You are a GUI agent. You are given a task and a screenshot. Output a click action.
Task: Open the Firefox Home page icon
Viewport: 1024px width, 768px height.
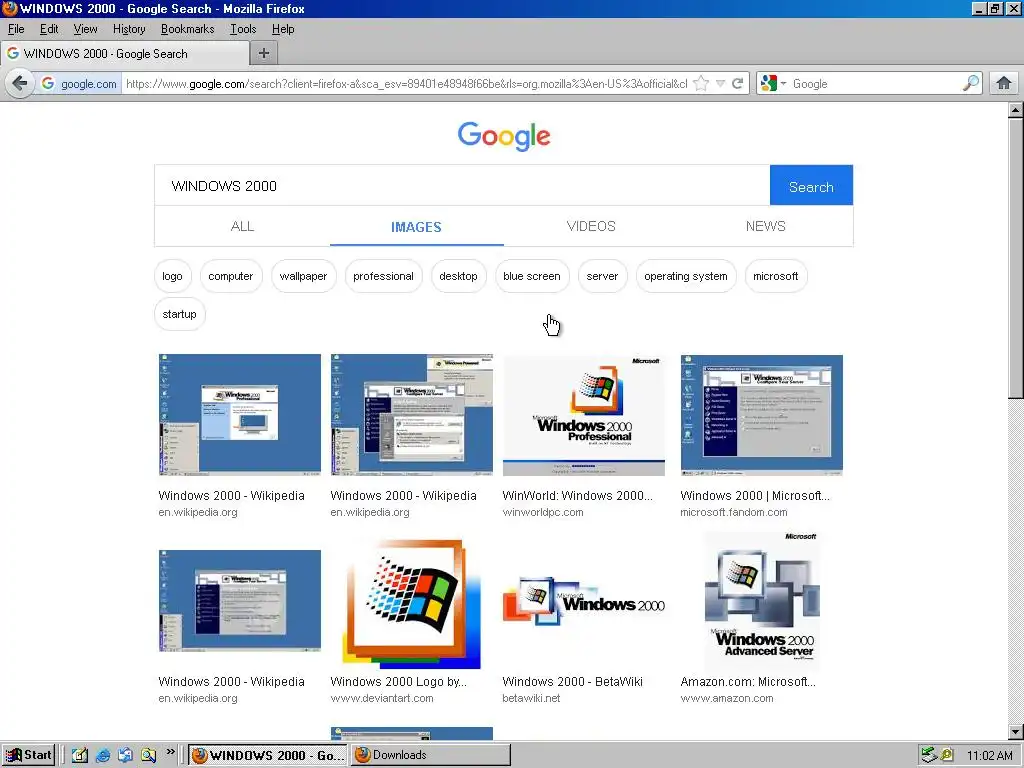click(x=1004, y=84)
